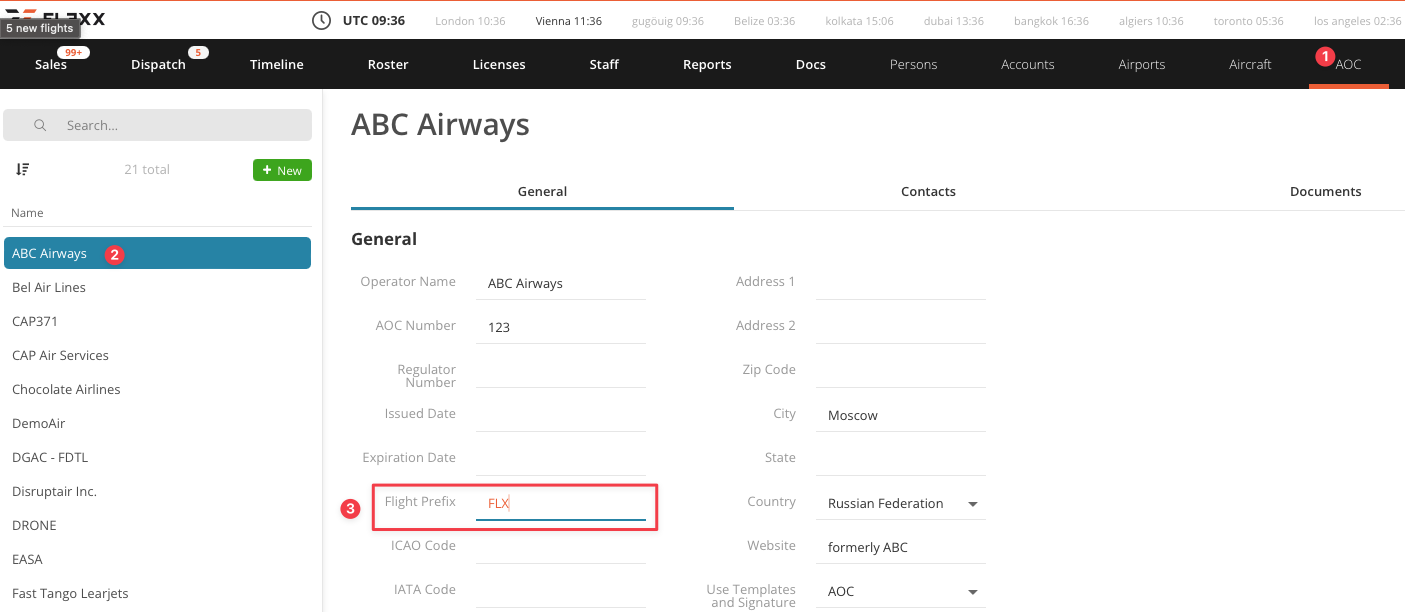The image size is (1405, 612).
Task: Click the magnifier icon in search box
Action: pyautogui.click(x=41, y=125)
